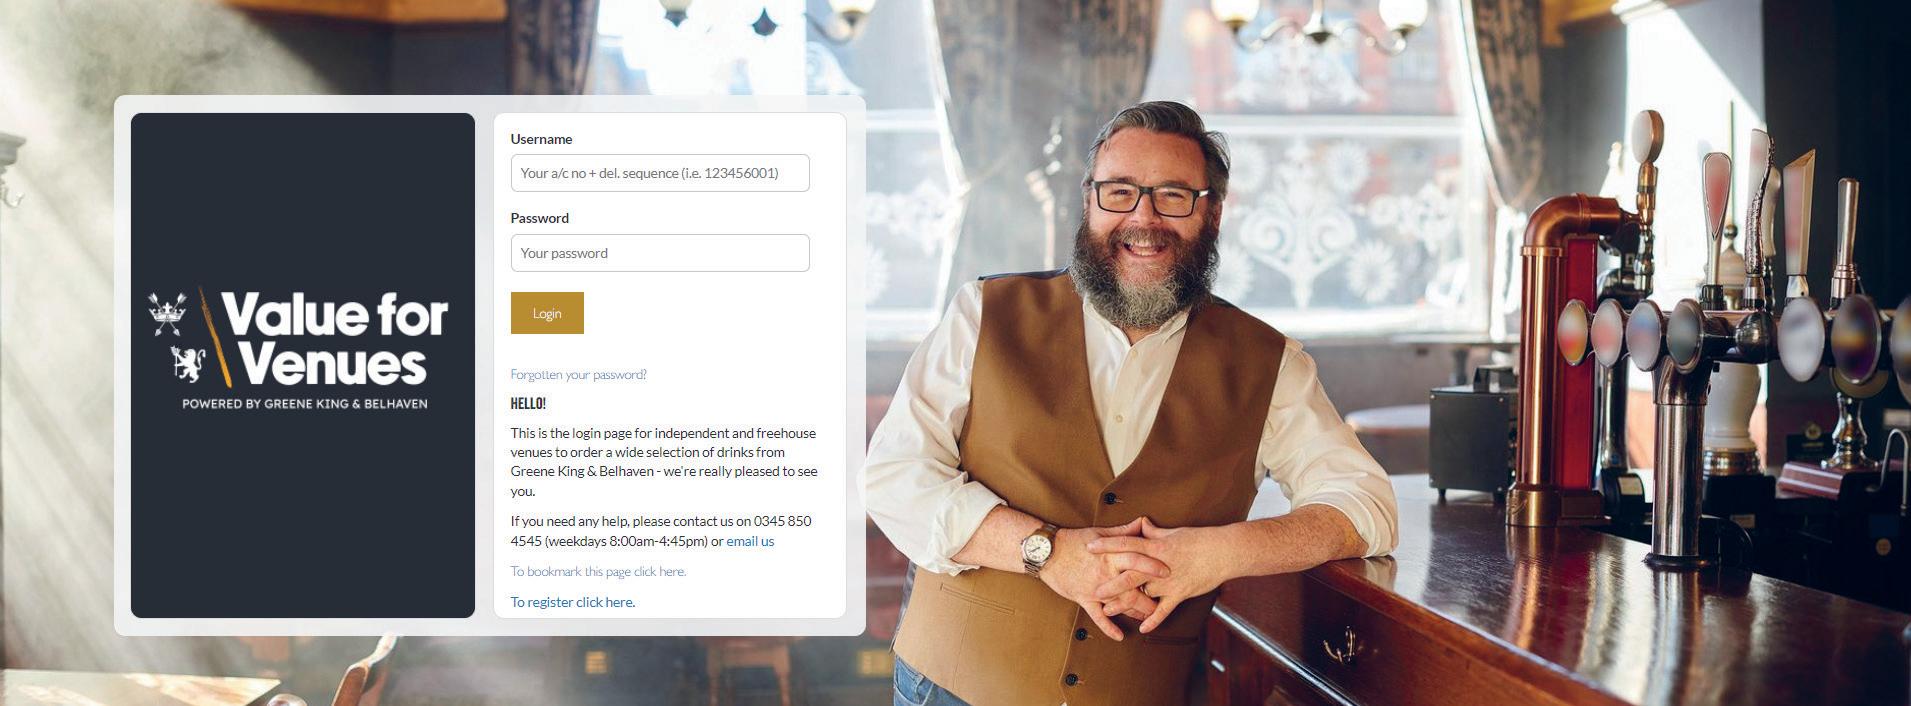Image resolution: width=1911 pixels, height=706 pixels.
Task: Click the contact phone number help text
Action: tap(661, 531)
